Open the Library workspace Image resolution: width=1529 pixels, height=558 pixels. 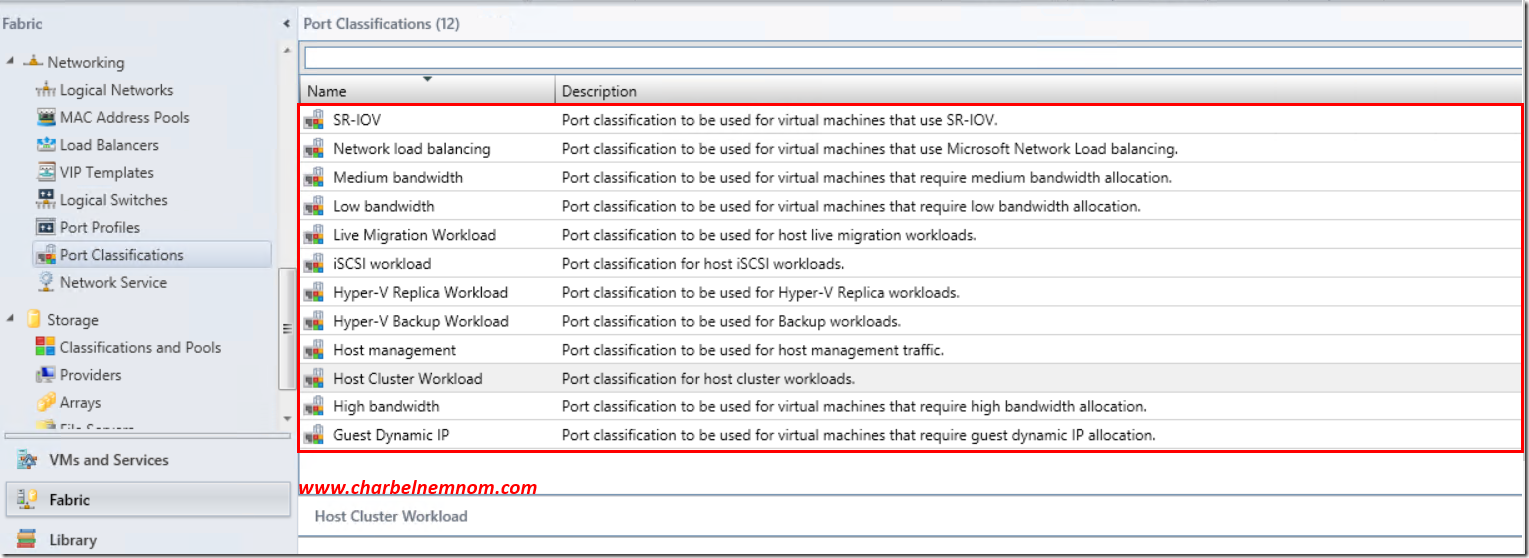tap(148, 540)
